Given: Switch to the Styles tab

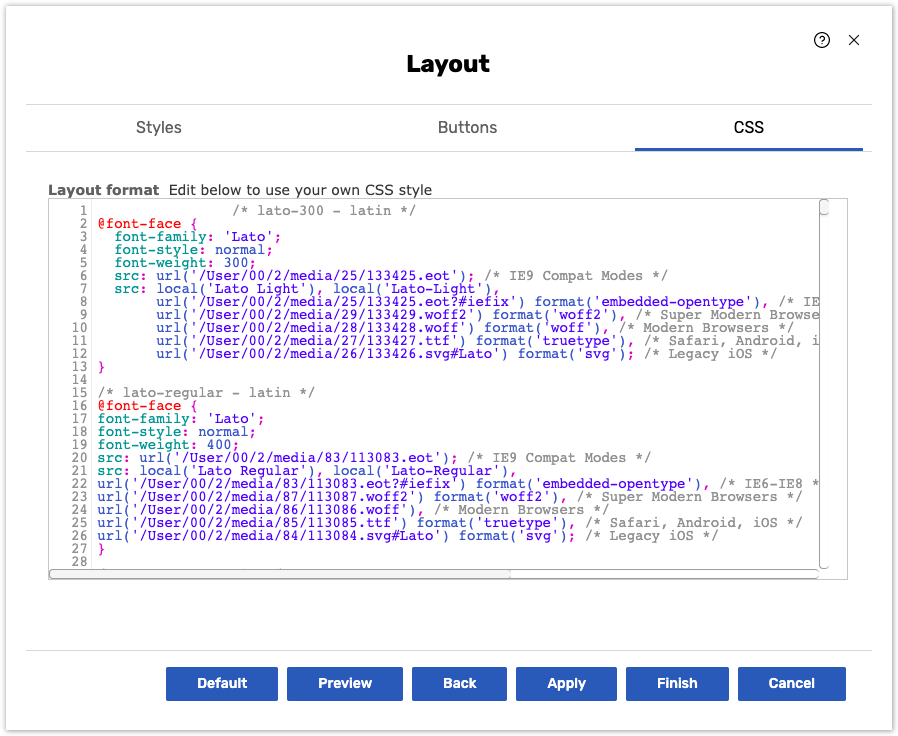Looking at the screenshot, I should [159, 127].
